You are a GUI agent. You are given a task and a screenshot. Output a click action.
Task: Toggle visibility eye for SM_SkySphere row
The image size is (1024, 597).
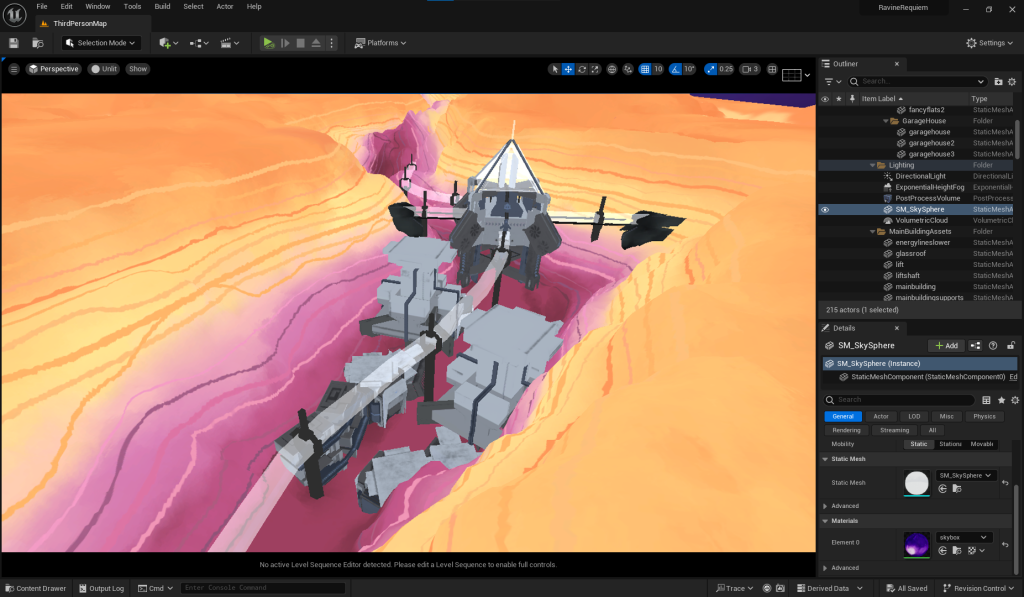click(825, 210)
